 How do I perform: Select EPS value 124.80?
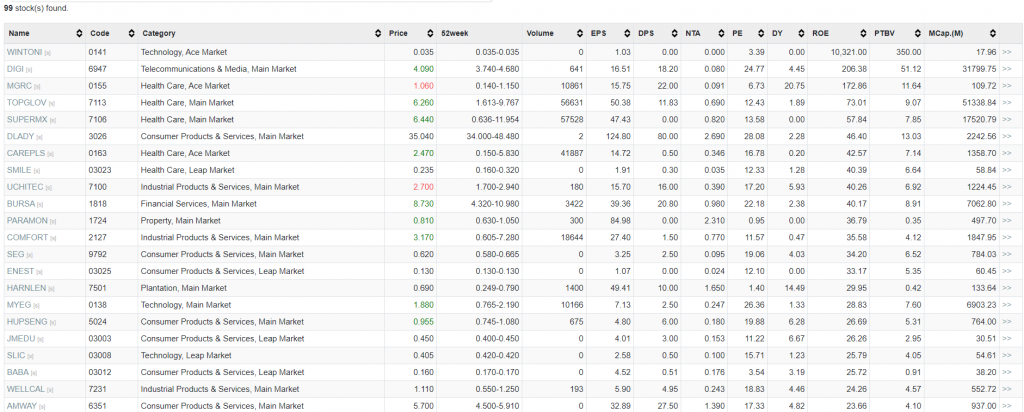[x=618, y=136]
